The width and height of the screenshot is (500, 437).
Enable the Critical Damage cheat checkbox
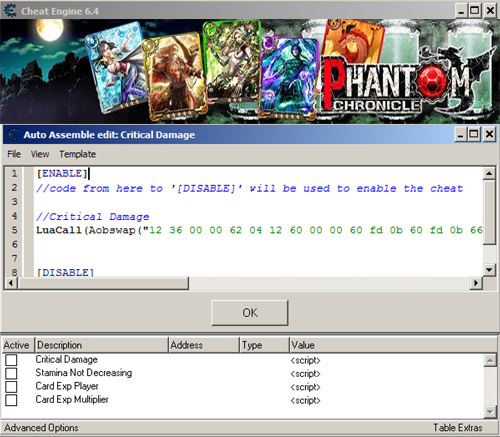pos(11,360)
